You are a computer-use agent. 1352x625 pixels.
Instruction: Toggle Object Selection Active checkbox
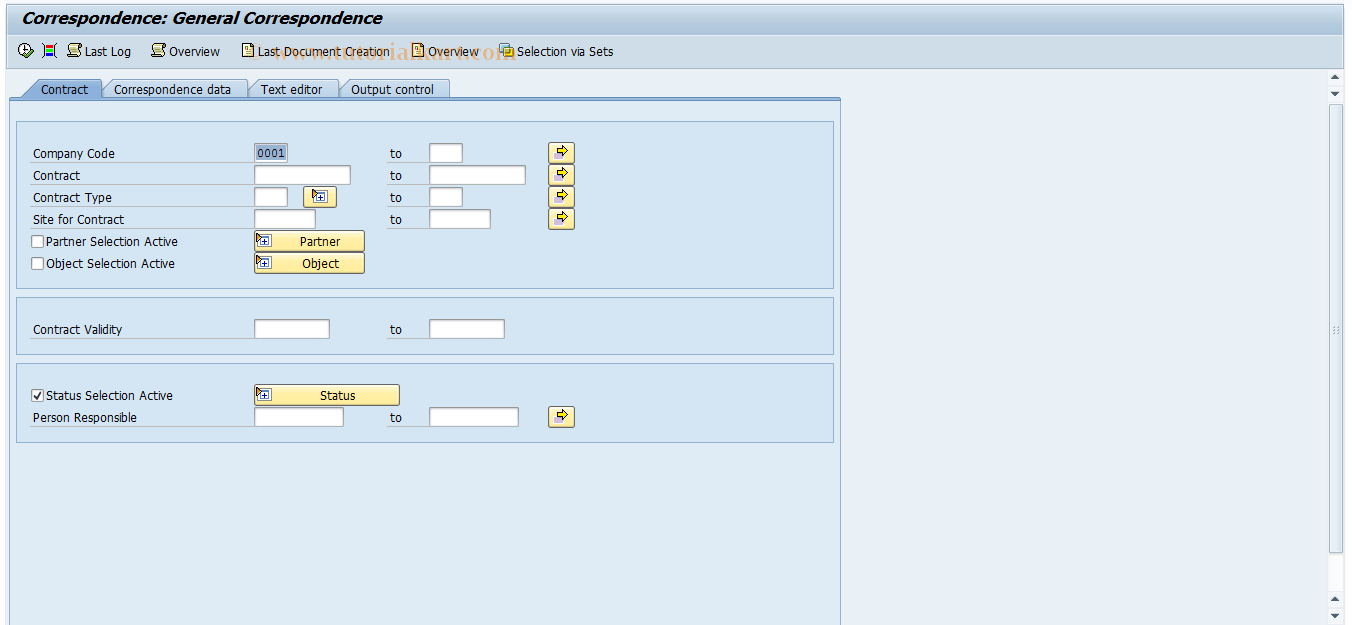[38, 263]
